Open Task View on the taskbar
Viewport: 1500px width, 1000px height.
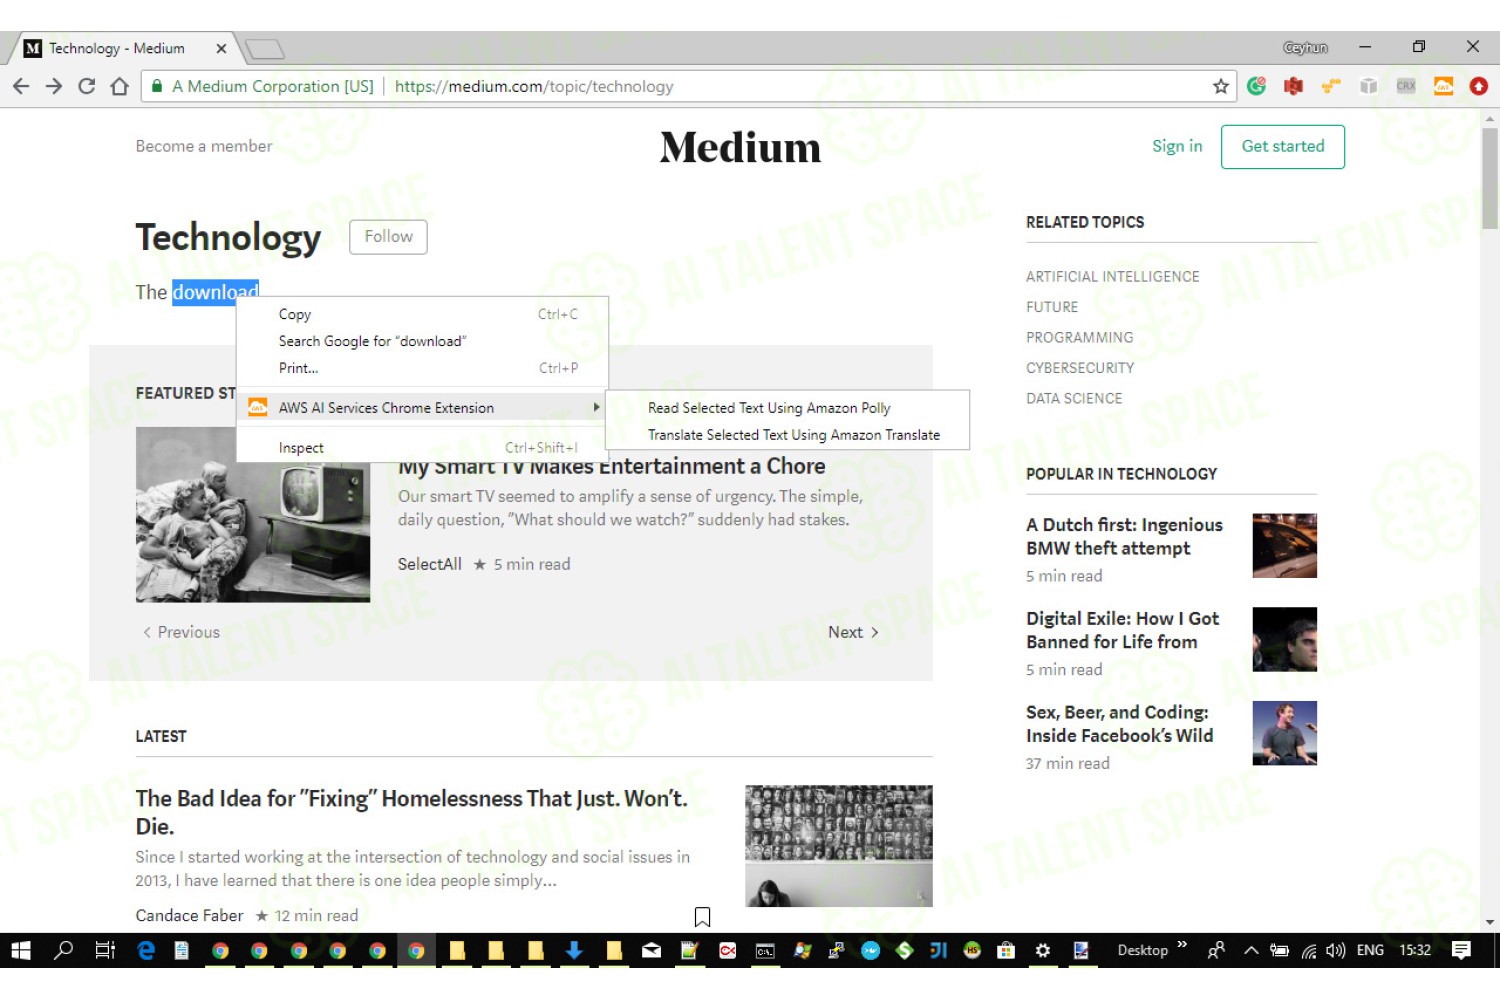[x=105, y=950]
